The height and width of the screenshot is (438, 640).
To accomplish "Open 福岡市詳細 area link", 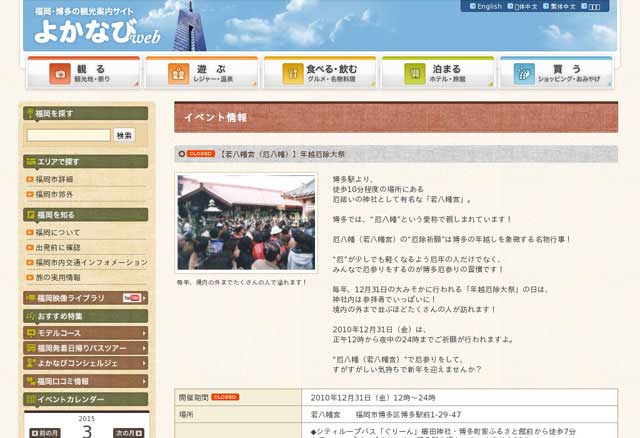I will coord(54,179).
